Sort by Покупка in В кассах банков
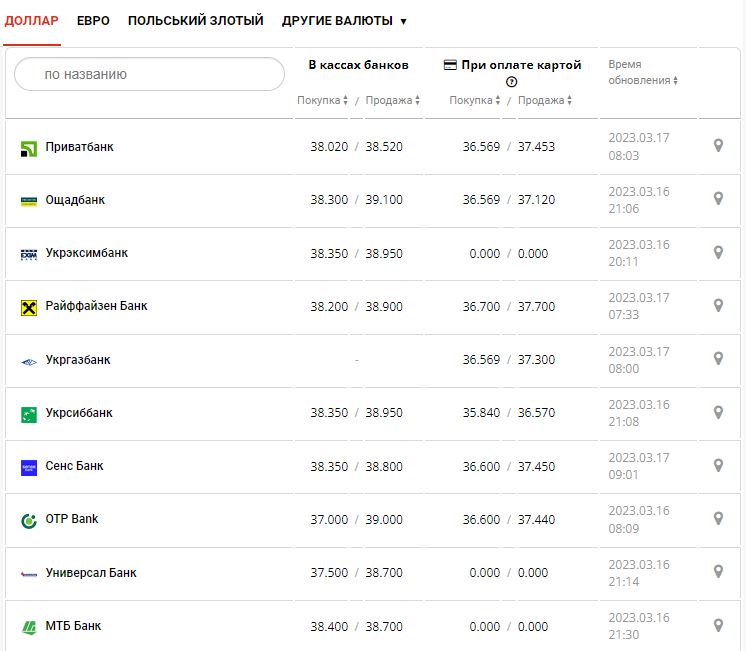Viewport: 746px width, 651px height. (322, 100)
